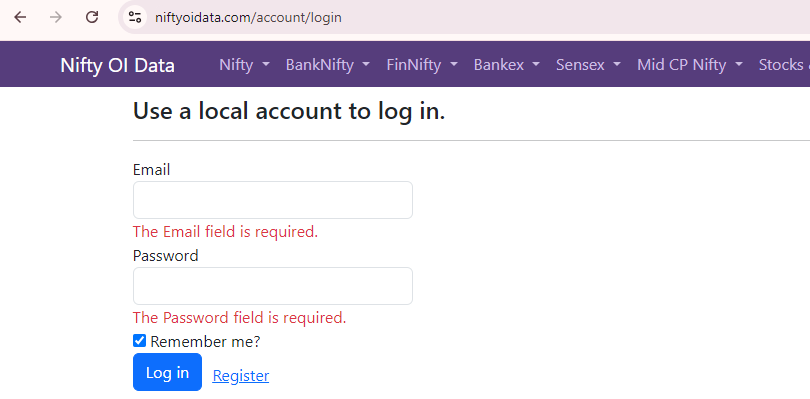
Task: Click inside the Email input field
Action: click(273, 200)
